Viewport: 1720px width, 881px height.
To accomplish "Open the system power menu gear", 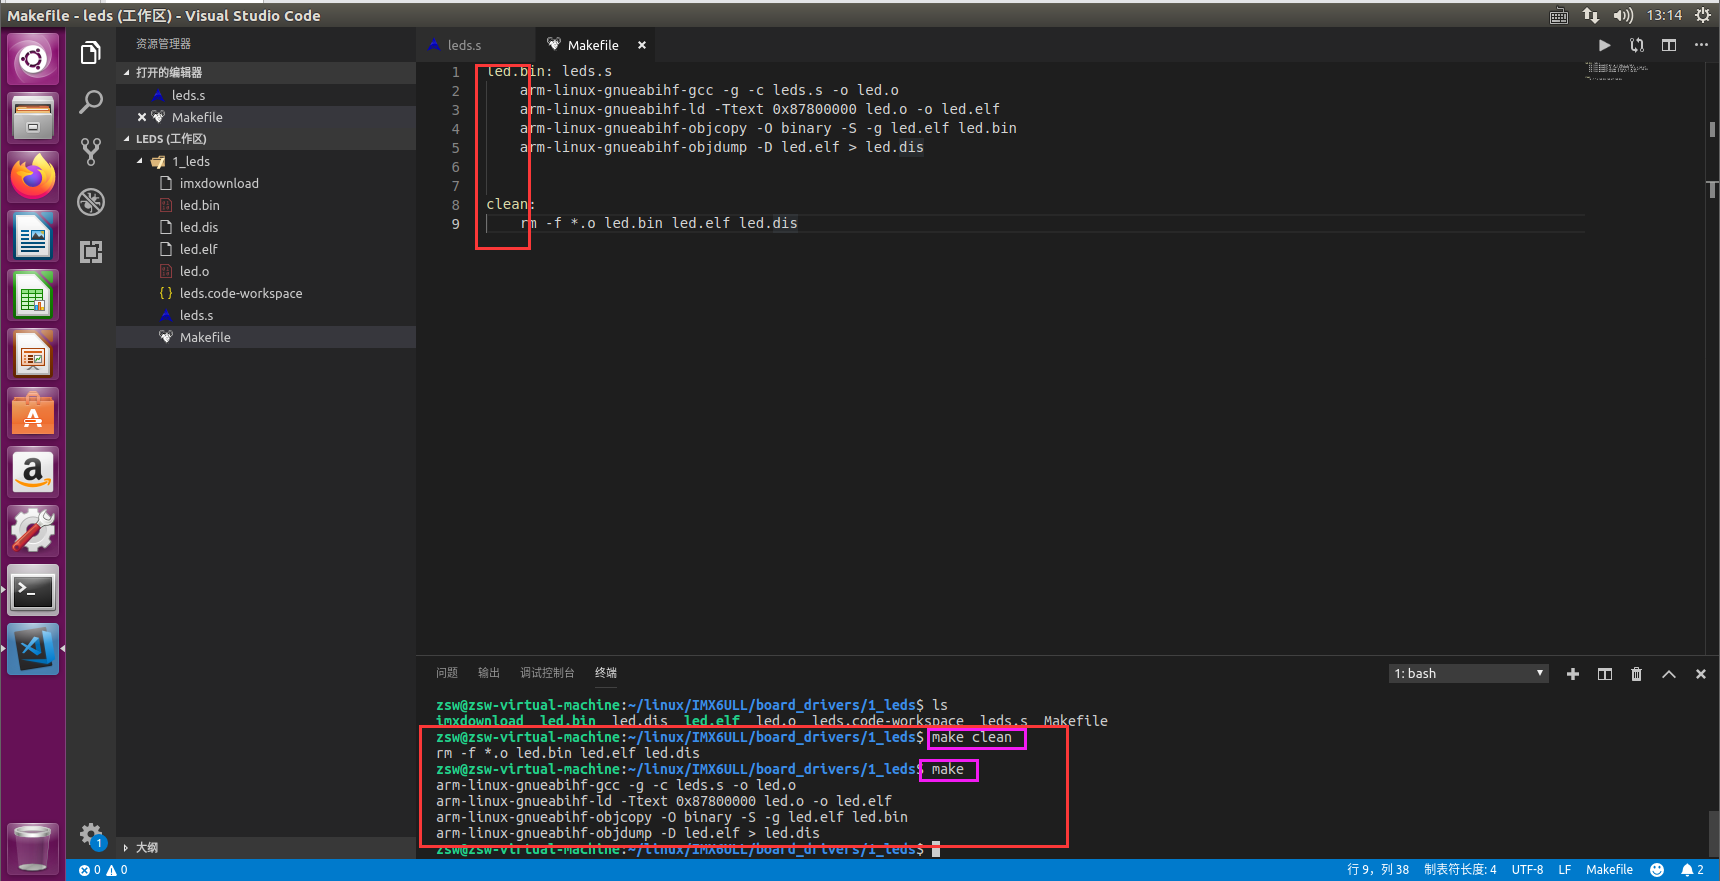I will click(1702, 15).
